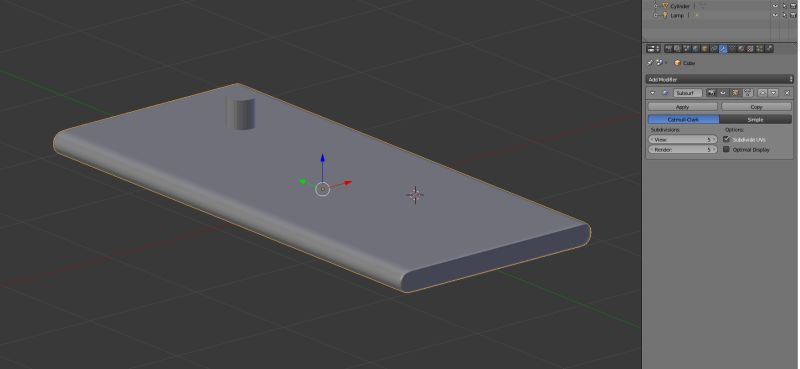
Task: Click the Cube name in breadcrumb
Action: tap(689, 63)
